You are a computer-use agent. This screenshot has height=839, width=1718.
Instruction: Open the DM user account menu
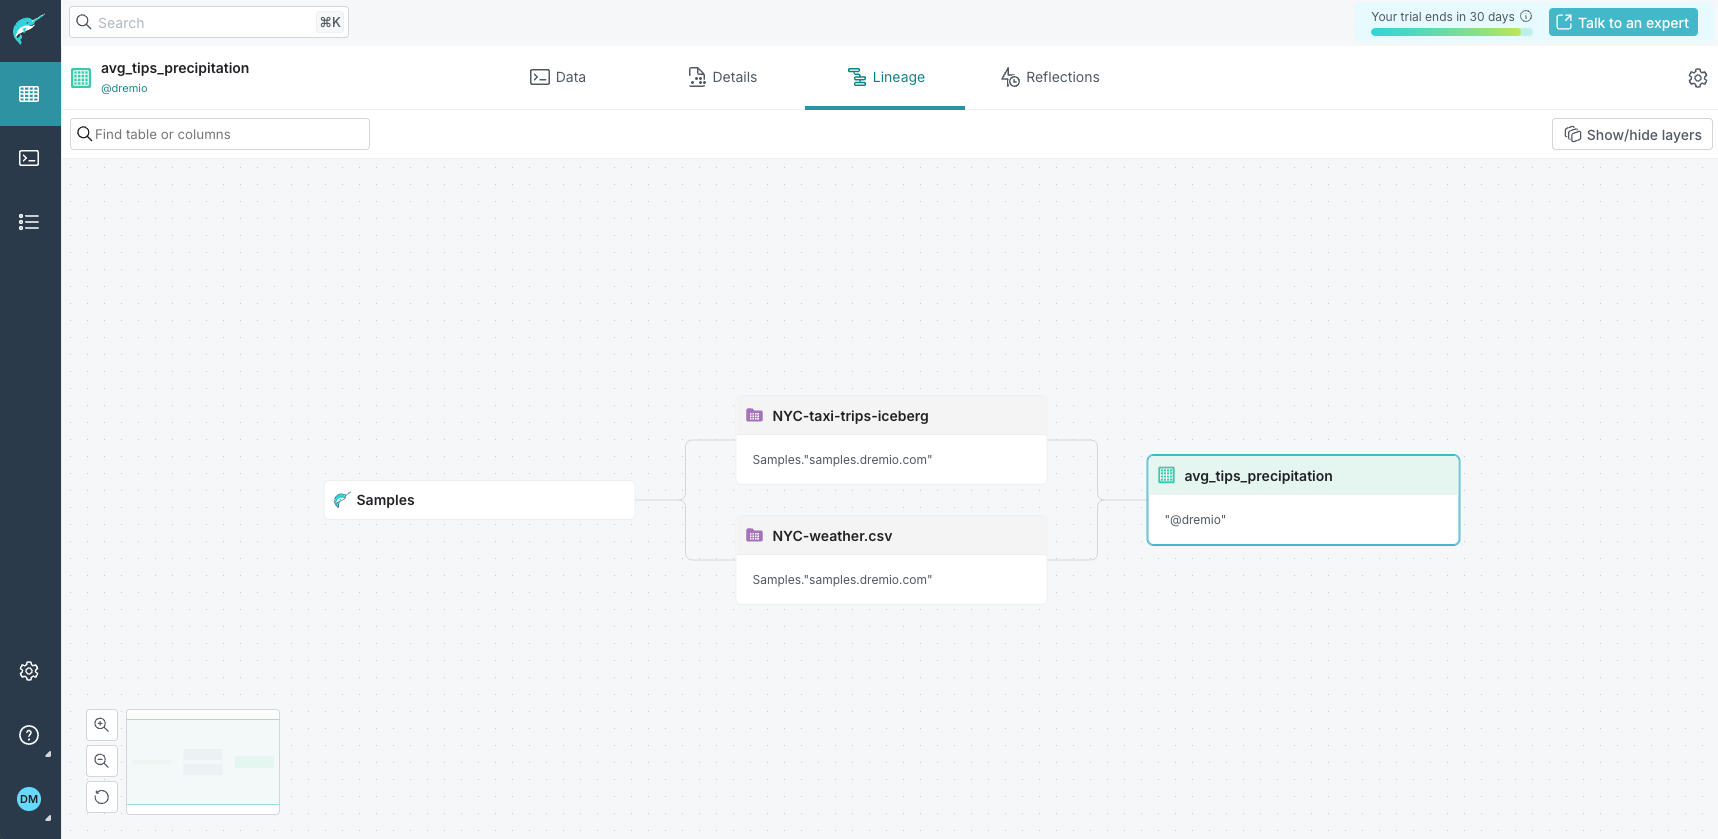coord(29,798)
